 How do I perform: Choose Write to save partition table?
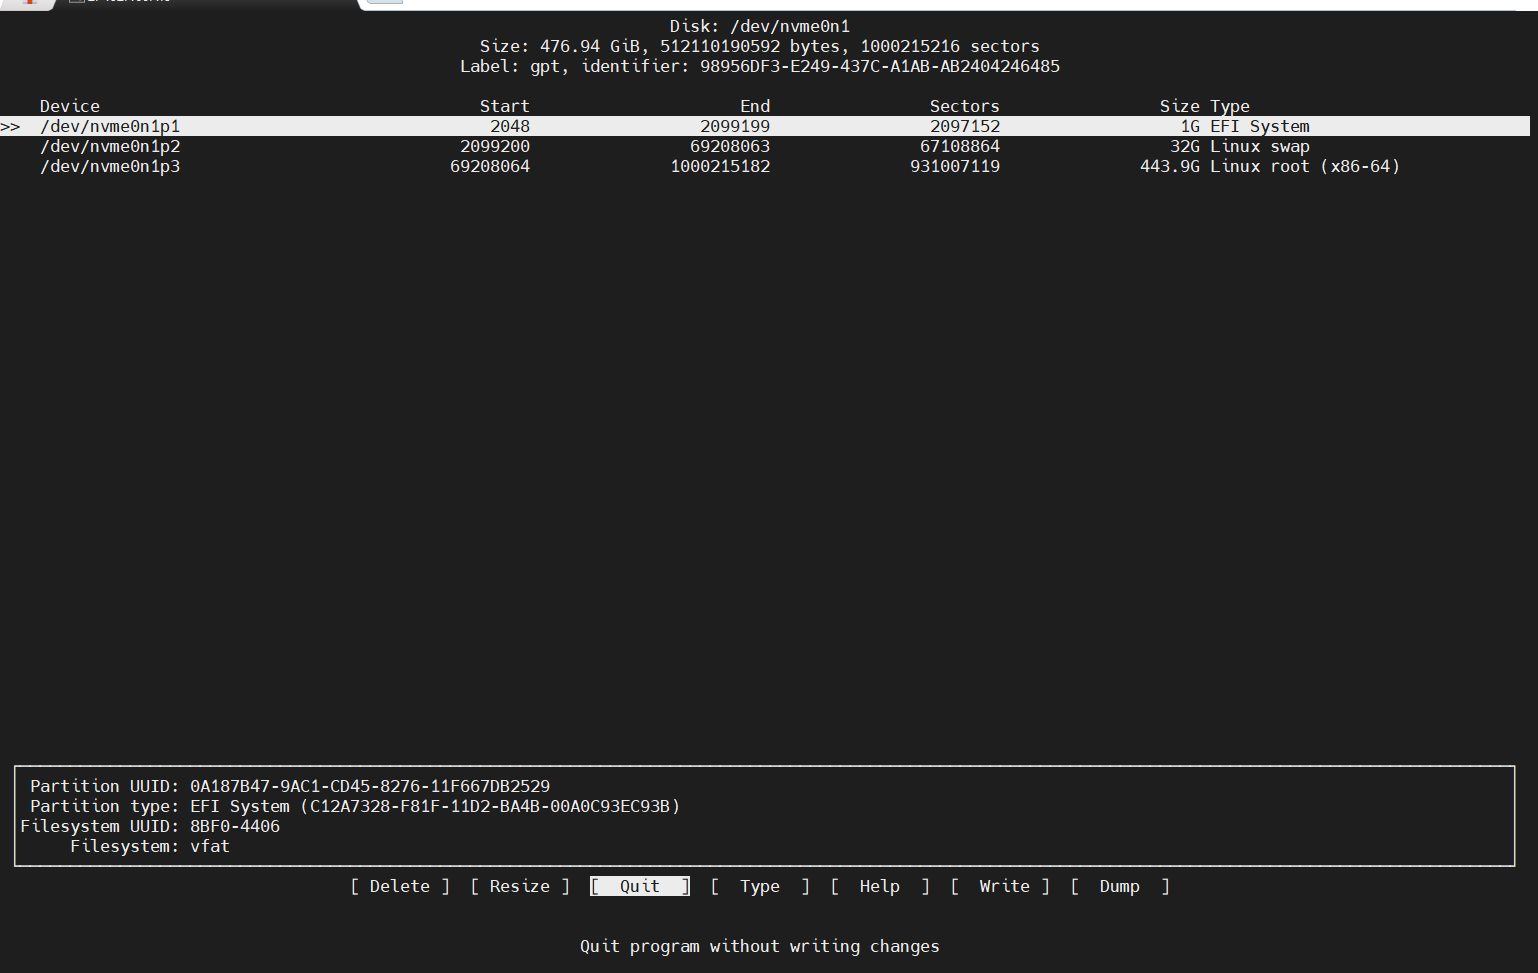1000,886
